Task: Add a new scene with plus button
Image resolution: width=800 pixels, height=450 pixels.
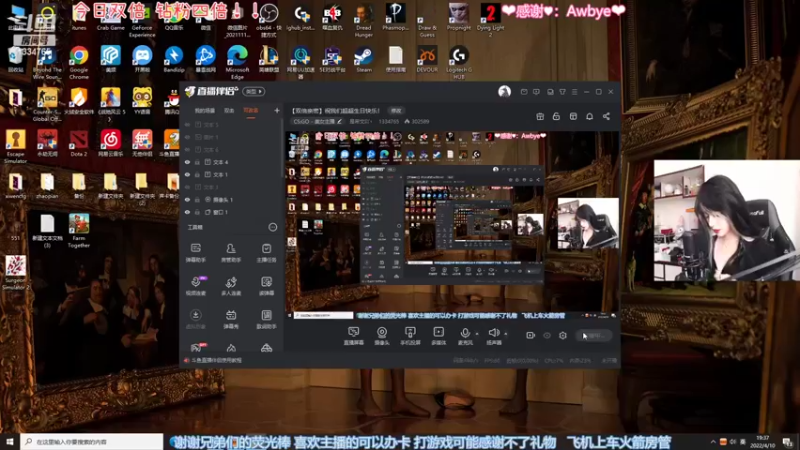Action: (277, 110)
